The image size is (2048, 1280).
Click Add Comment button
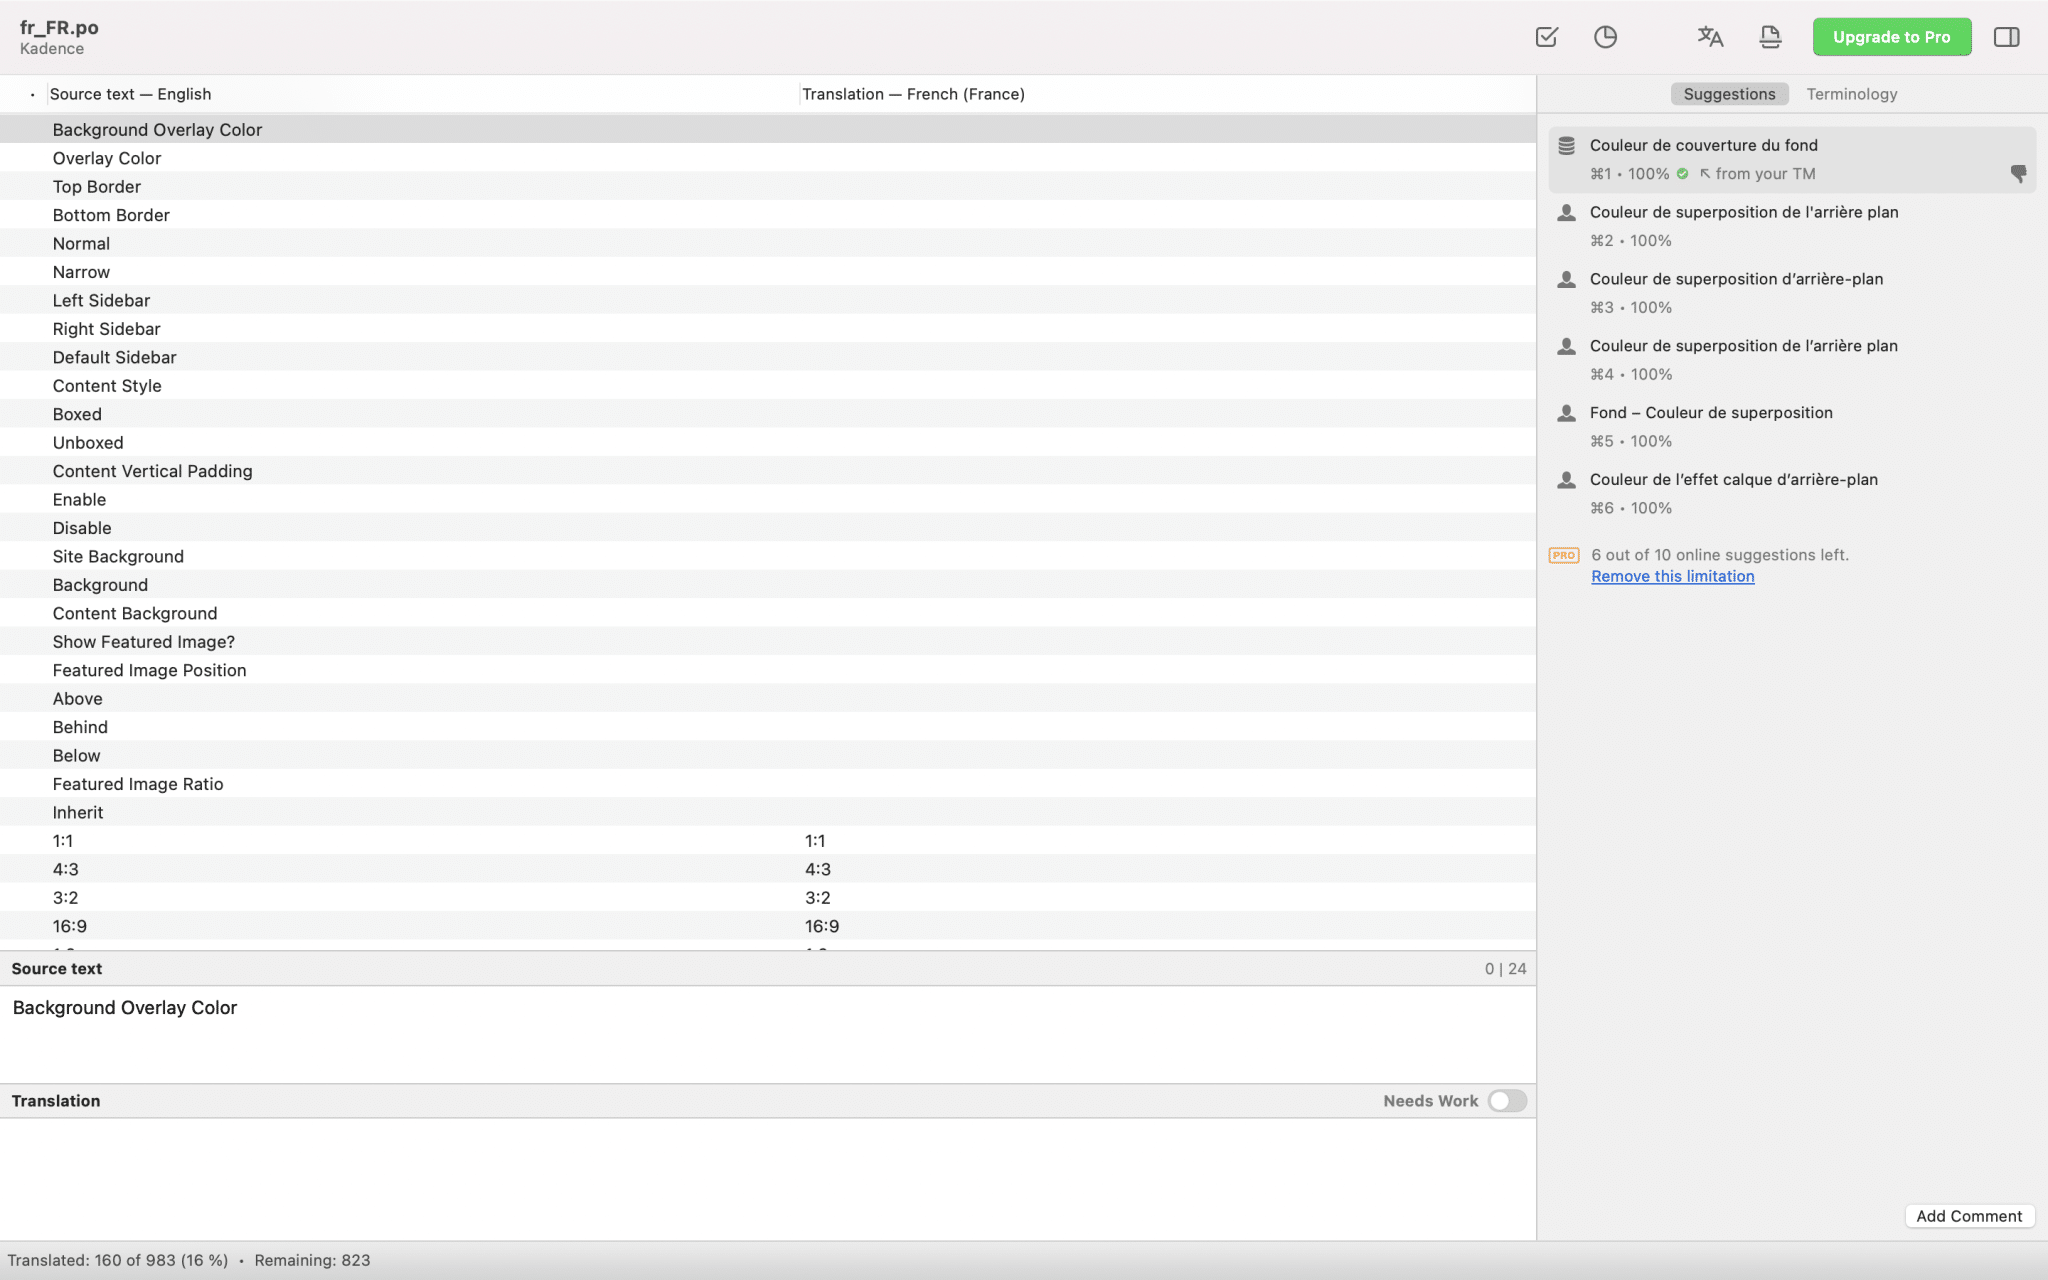pos(1968,1215)
